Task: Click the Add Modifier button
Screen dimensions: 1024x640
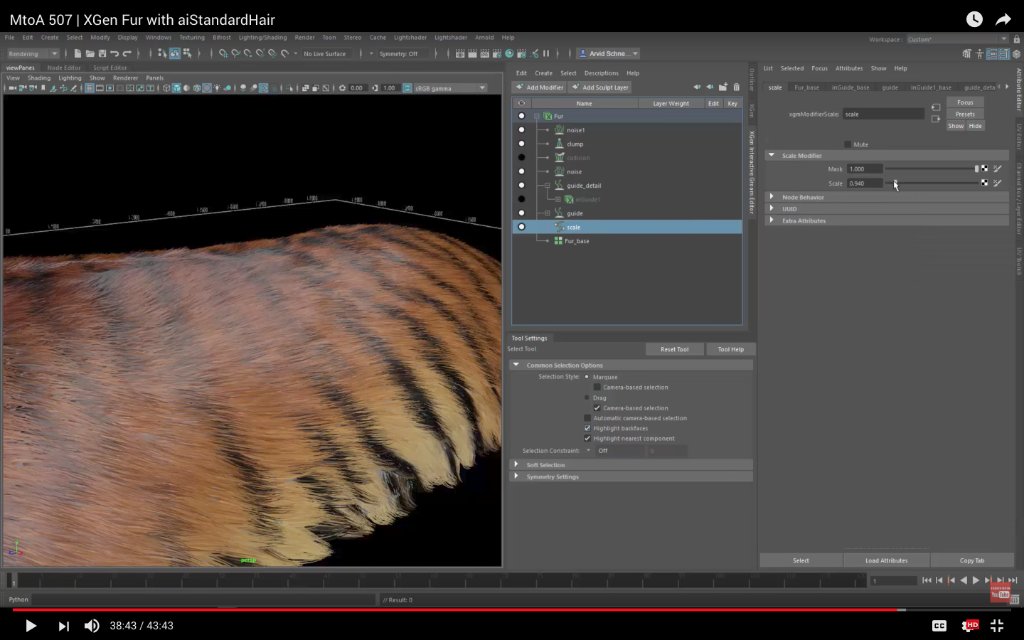Action: coord(539,88)
